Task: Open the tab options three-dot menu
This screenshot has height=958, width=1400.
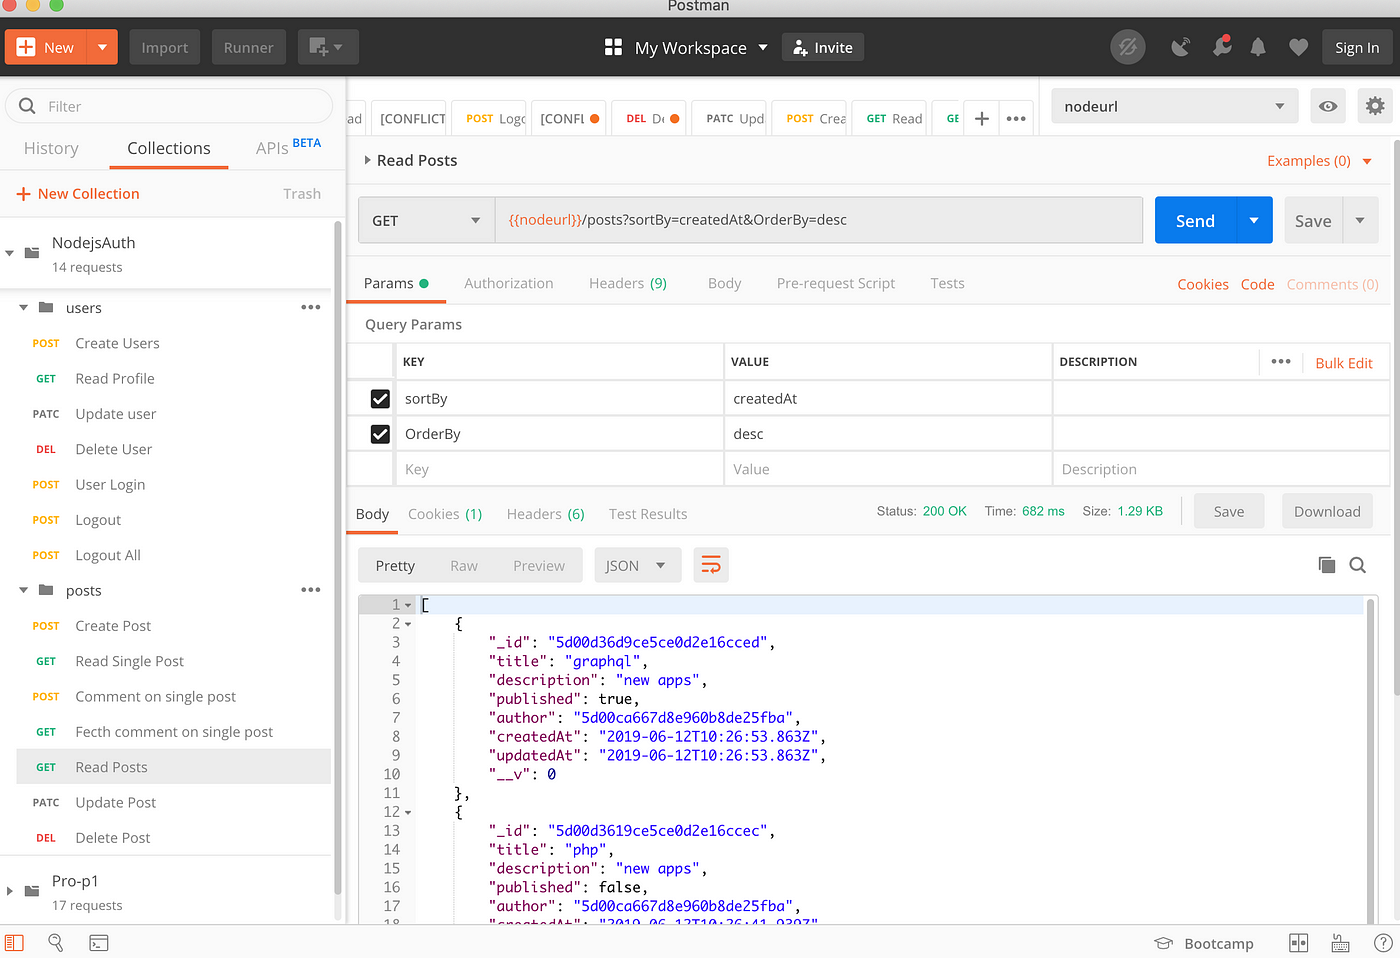Action: click(x=1016, y=118)
